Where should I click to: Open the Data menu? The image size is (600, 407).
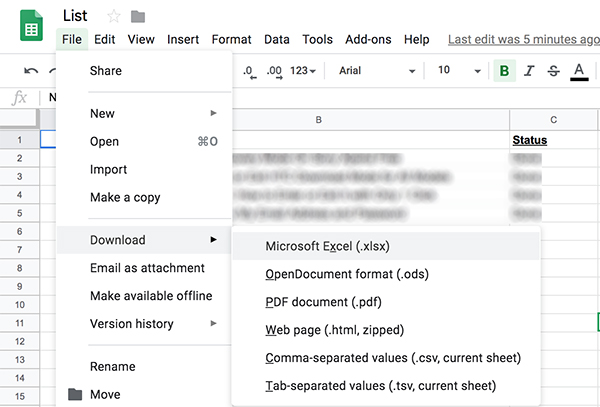[x=277, y=39]
